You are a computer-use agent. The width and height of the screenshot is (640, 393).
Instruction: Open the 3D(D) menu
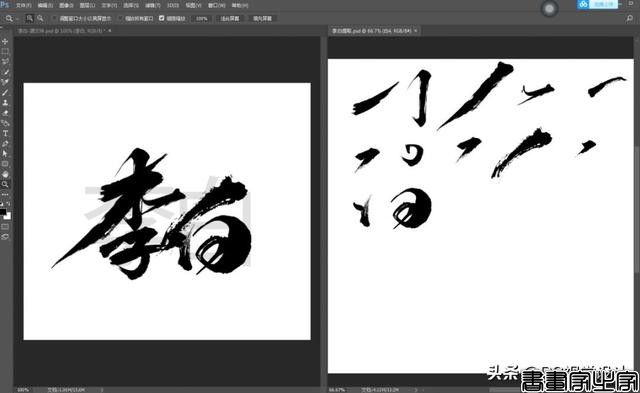[x=173, y=5]
